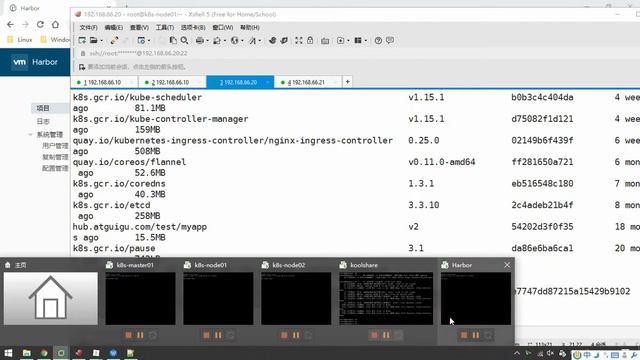This screenshot has height=360, width=640.
Task: Expand the session properties dropdown arrow
Action: 149,41
